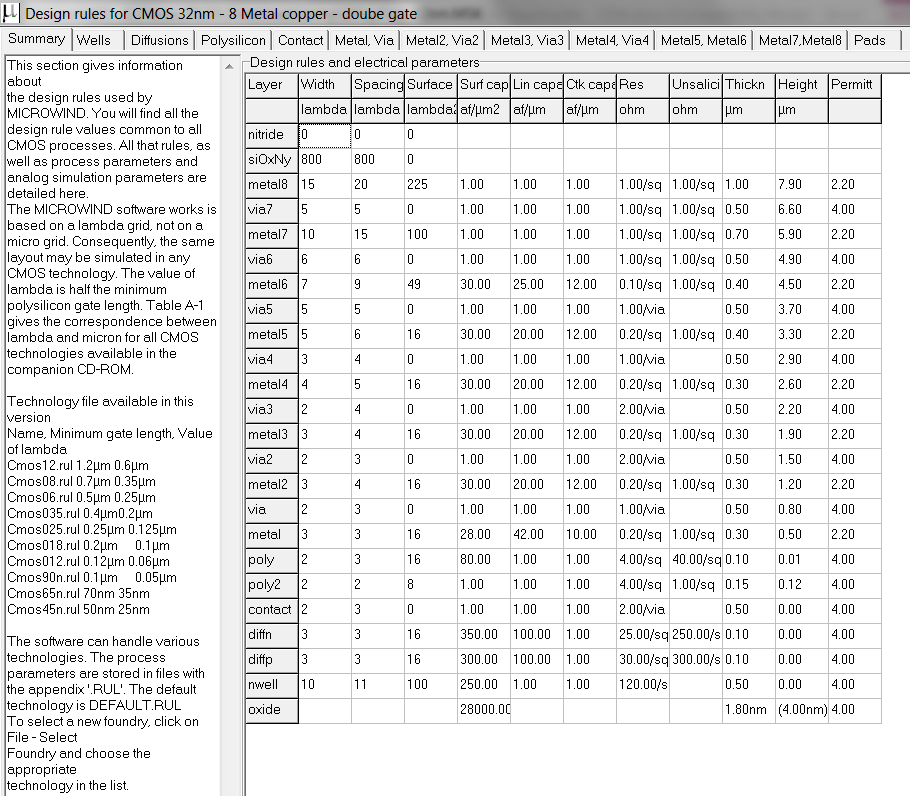This screenshot has width=910, height=796.
Task: Click diffn Surf cap value 350.00
Action: 483,634
